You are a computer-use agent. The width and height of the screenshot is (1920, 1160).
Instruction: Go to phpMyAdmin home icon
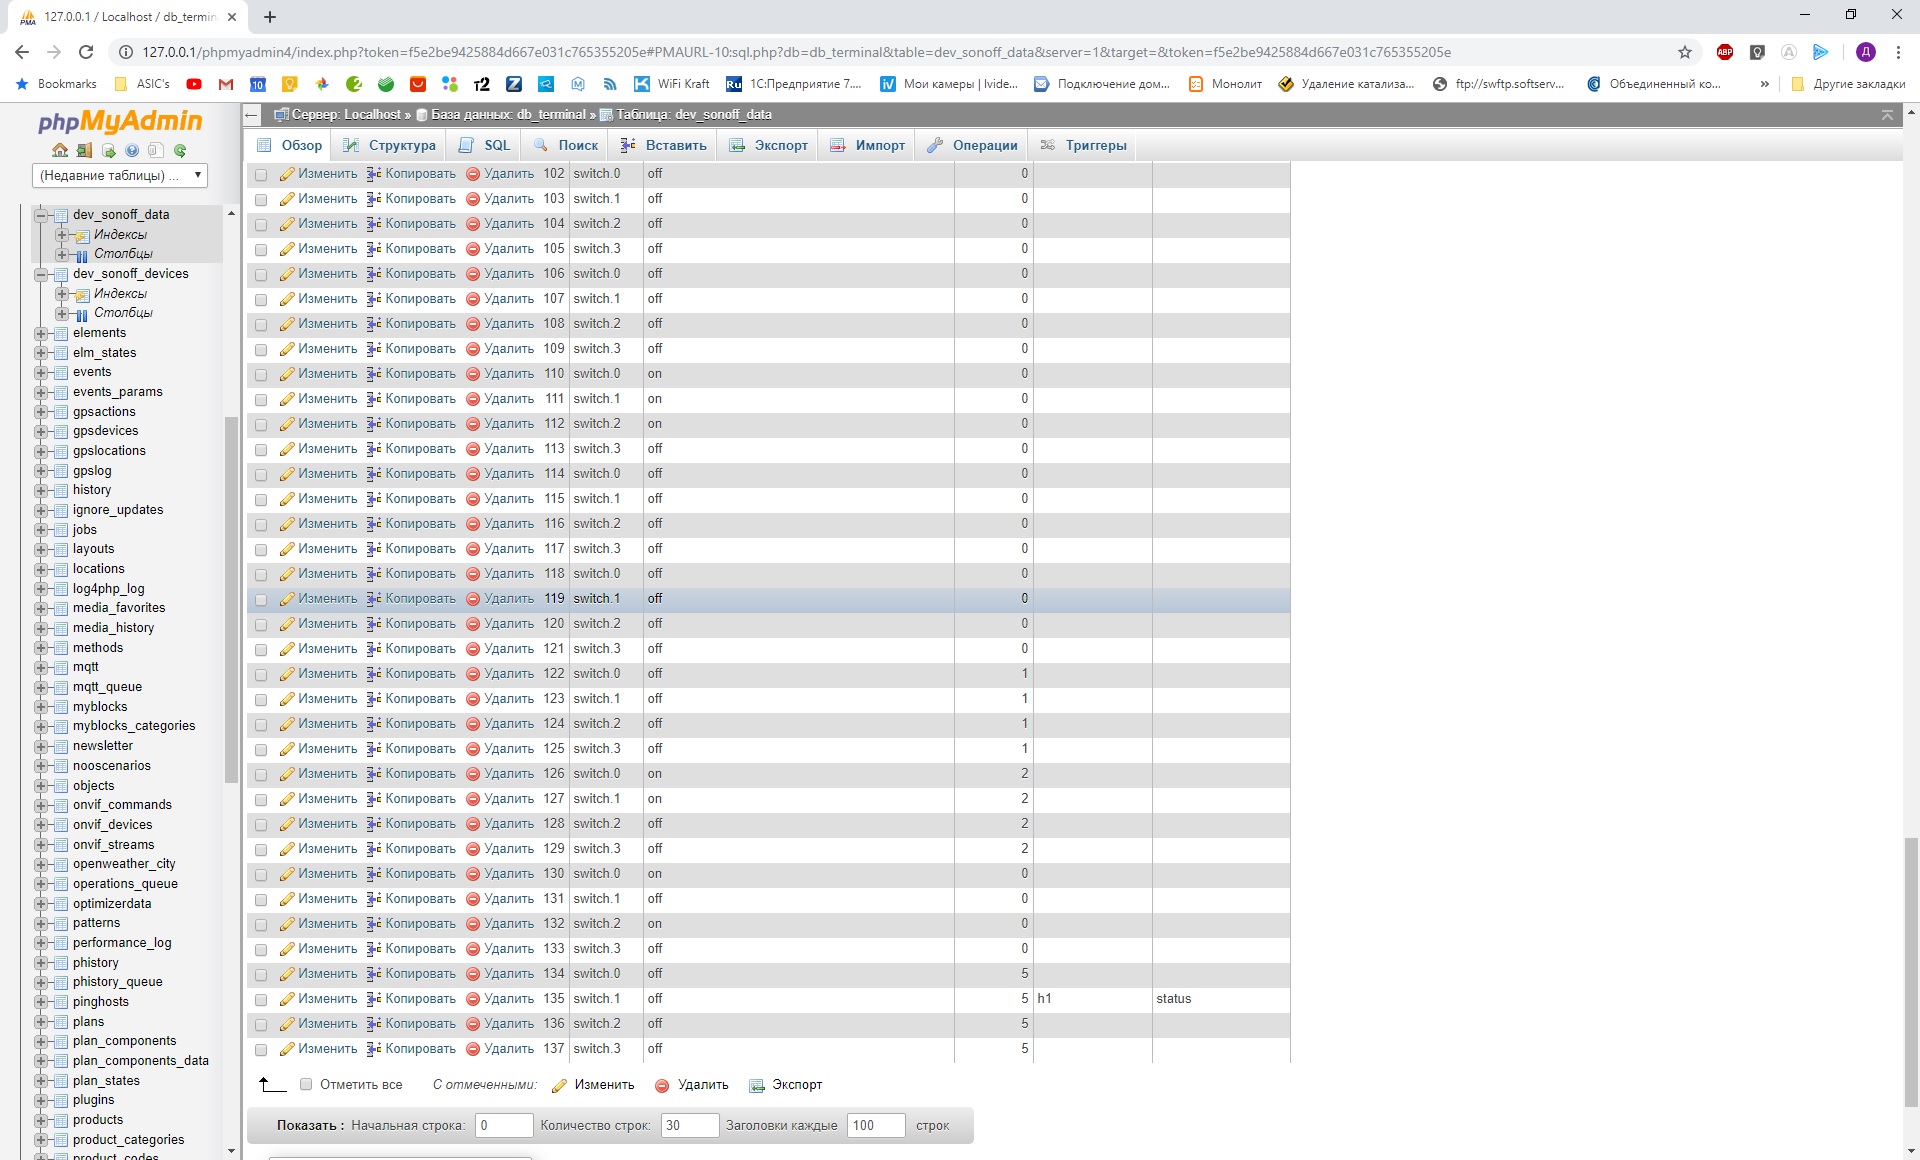pyautogui.click(x=60, y=151)
